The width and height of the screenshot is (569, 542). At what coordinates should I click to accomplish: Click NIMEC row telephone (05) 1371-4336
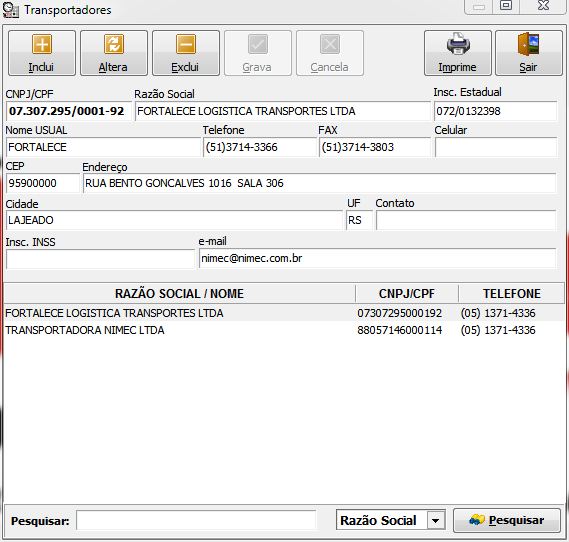[x=498, y=330]
